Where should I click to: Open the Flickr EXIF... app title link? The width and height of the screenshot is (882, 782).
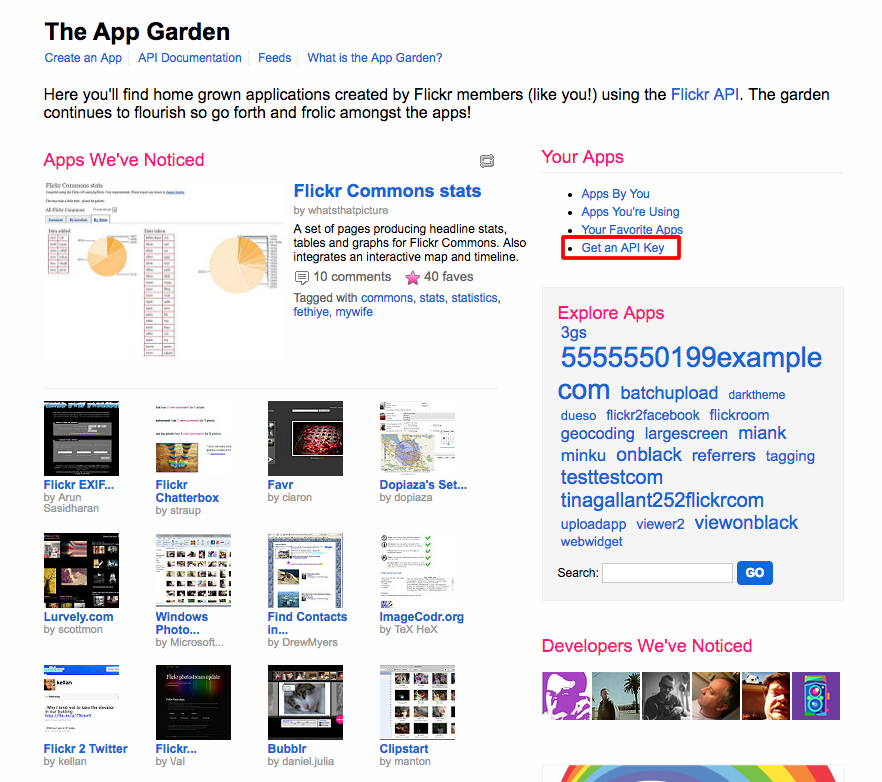tap(79, 485)
